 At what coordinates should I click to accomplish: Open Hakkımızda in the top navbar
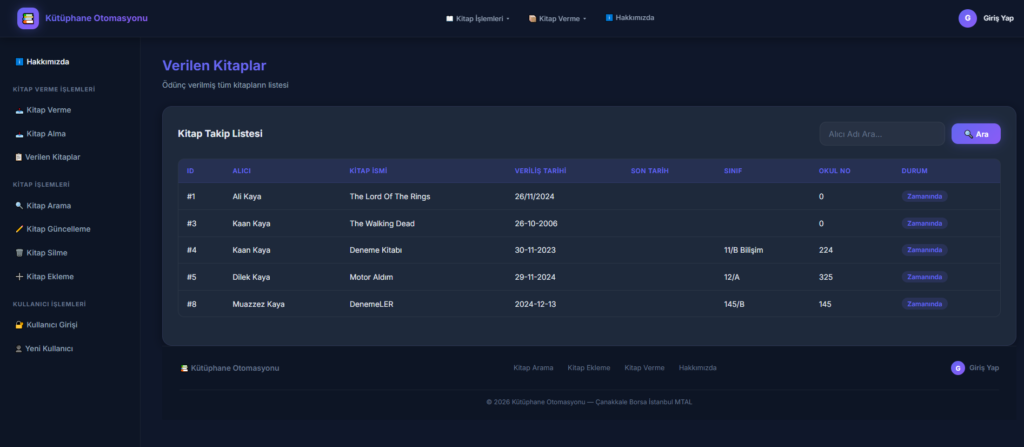point(630,18)
